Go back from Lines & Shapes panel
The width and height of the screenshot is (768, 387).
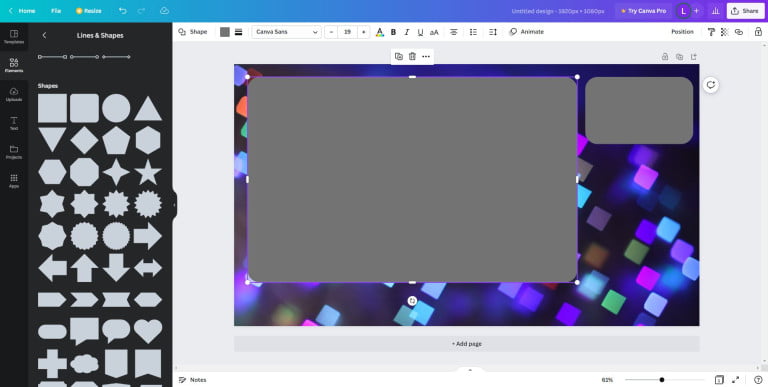[x=44, y=35]
